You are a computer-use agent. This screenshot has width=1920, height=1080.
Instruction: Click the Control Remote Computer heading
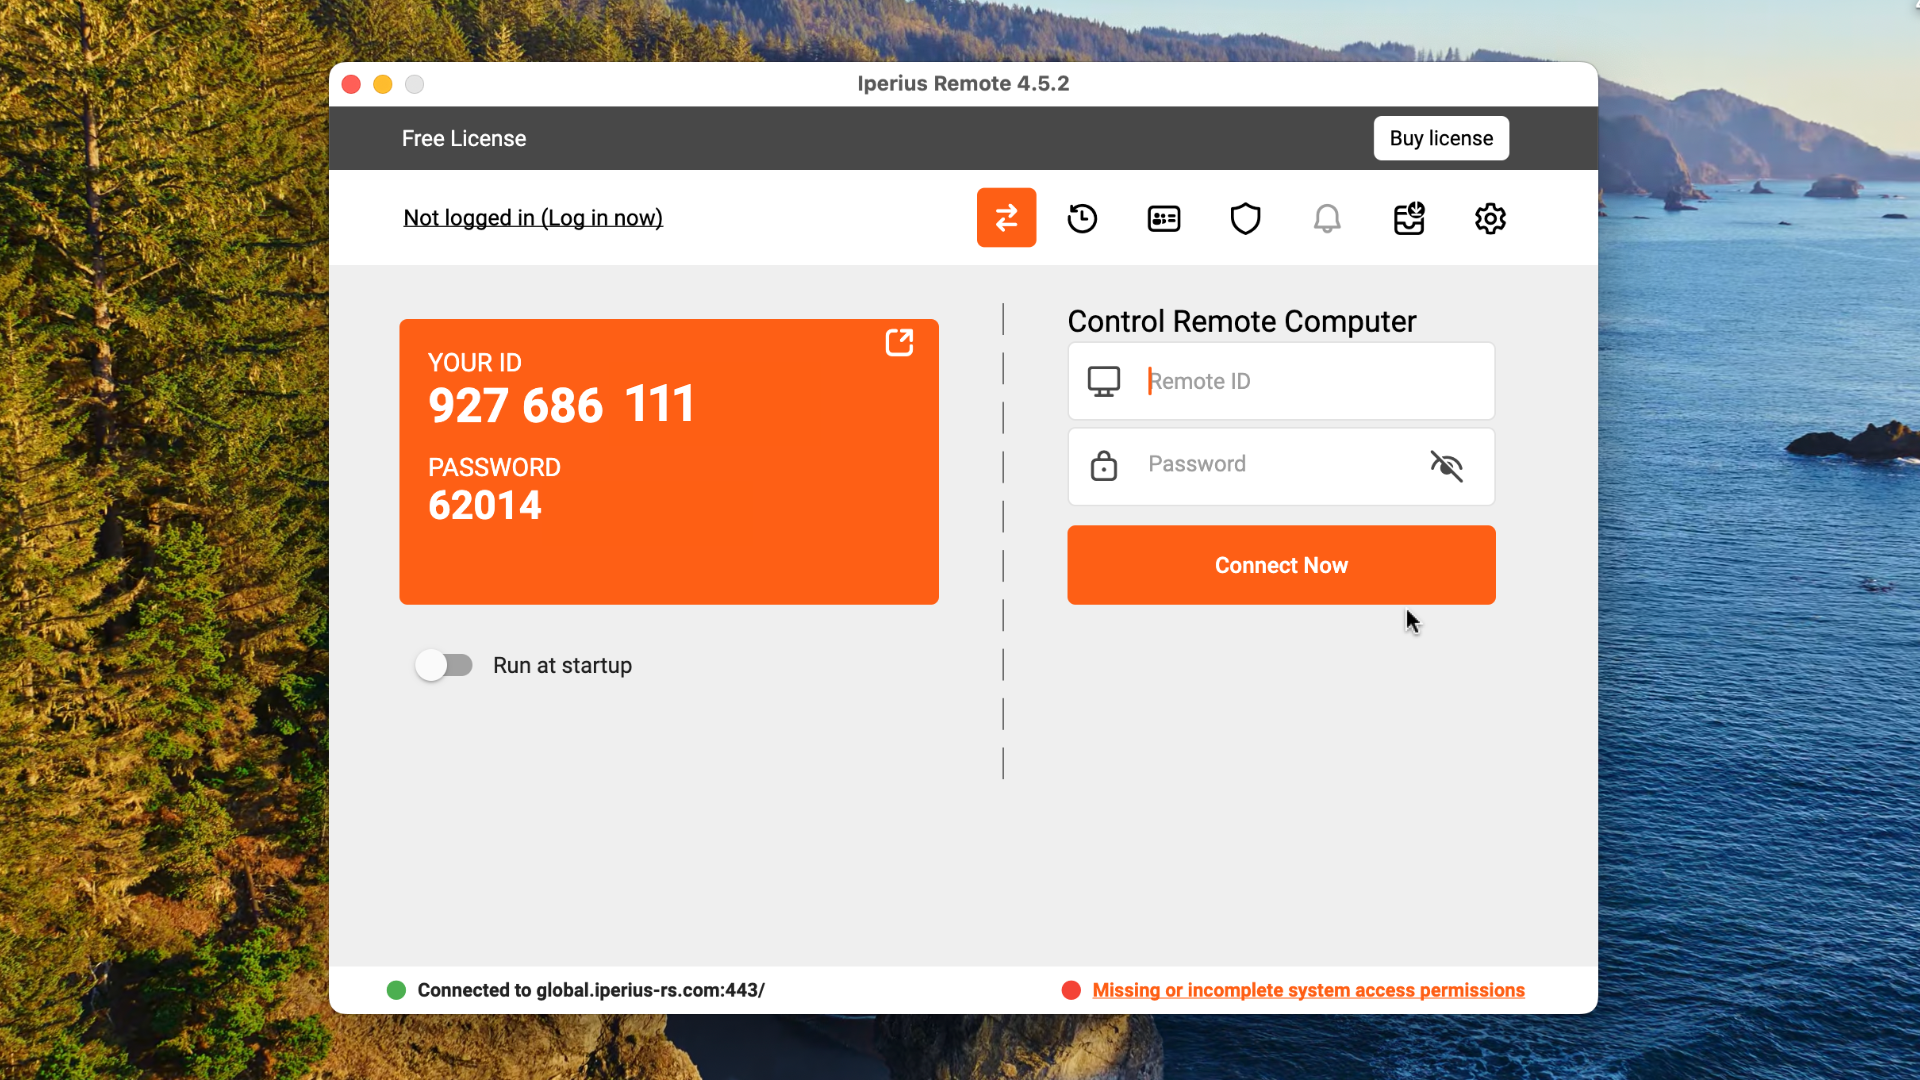coord(1242,321)
